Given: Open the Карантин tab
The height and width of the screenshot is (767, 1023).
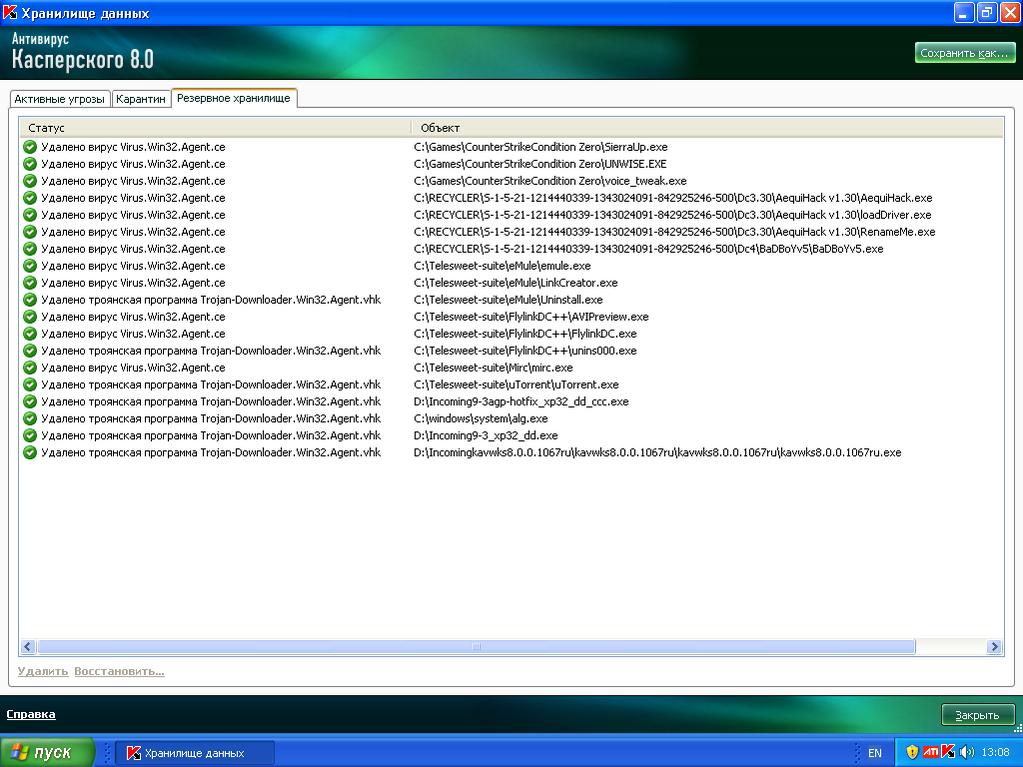Looking at the screenshot, I should (x=140, y=99).
